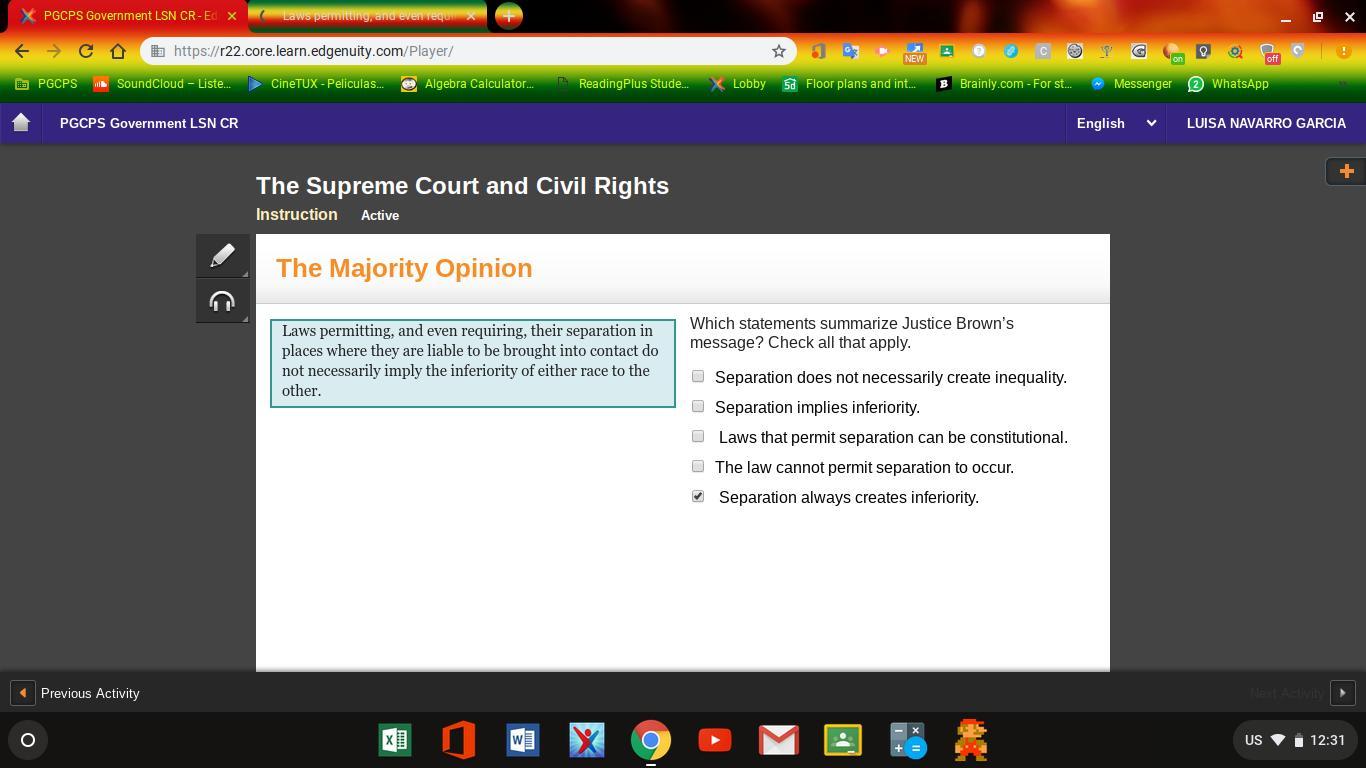Open Edgenuity app on the shelf
Screen dimensions: 1366x768
tap(587, 740)
